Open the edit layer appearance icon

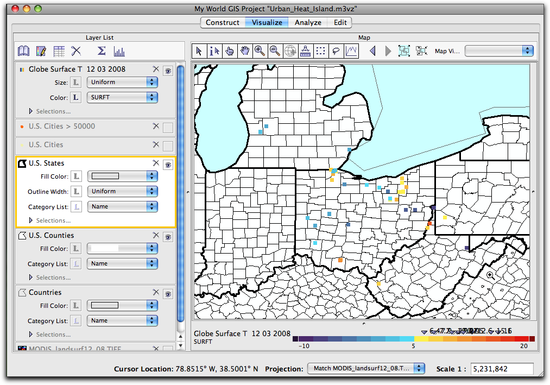41,51
